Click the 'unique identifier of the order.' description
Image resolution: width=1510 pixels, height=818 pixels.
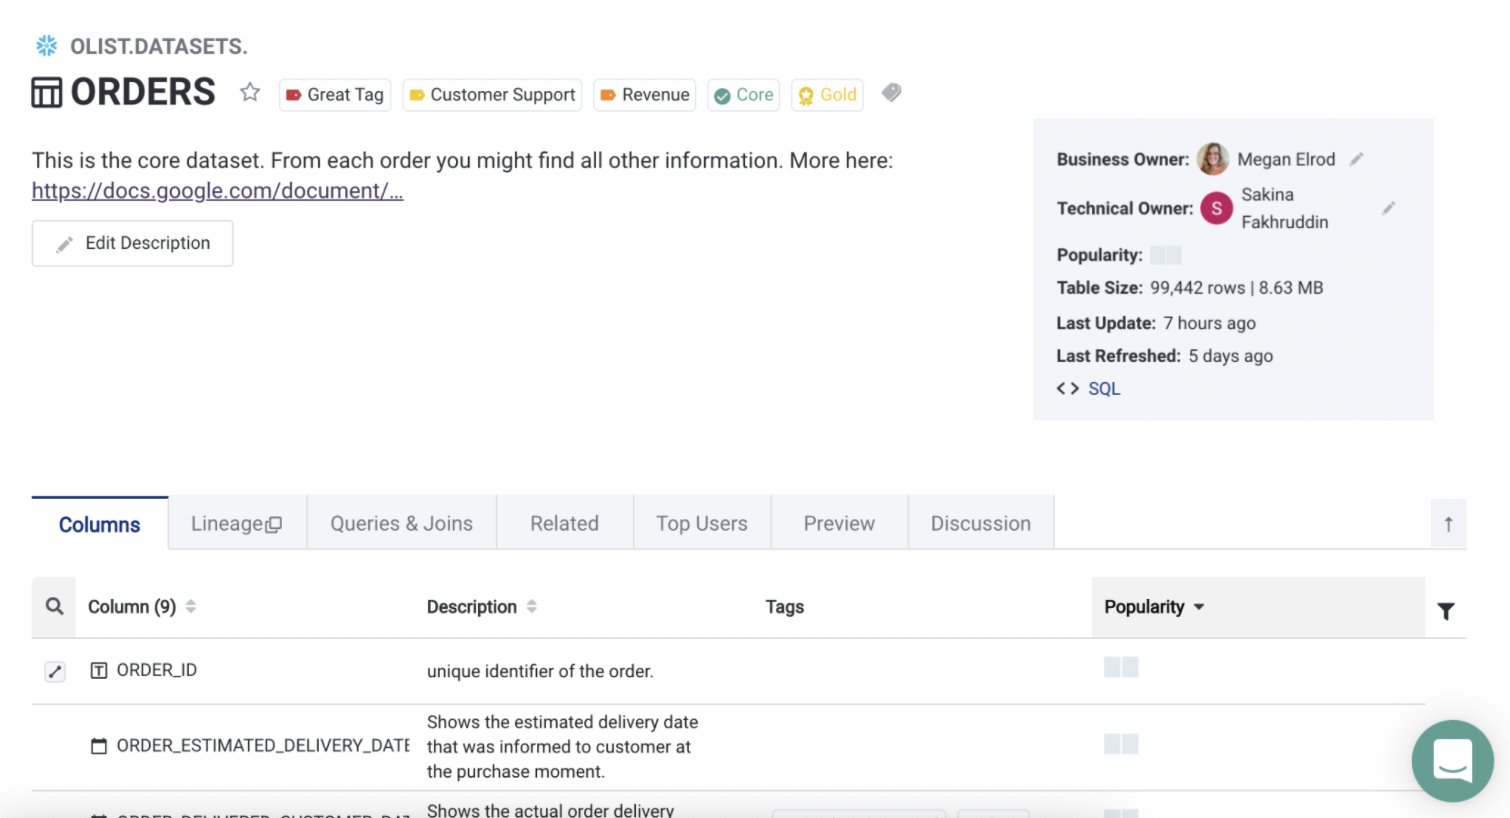coord(540,671)
